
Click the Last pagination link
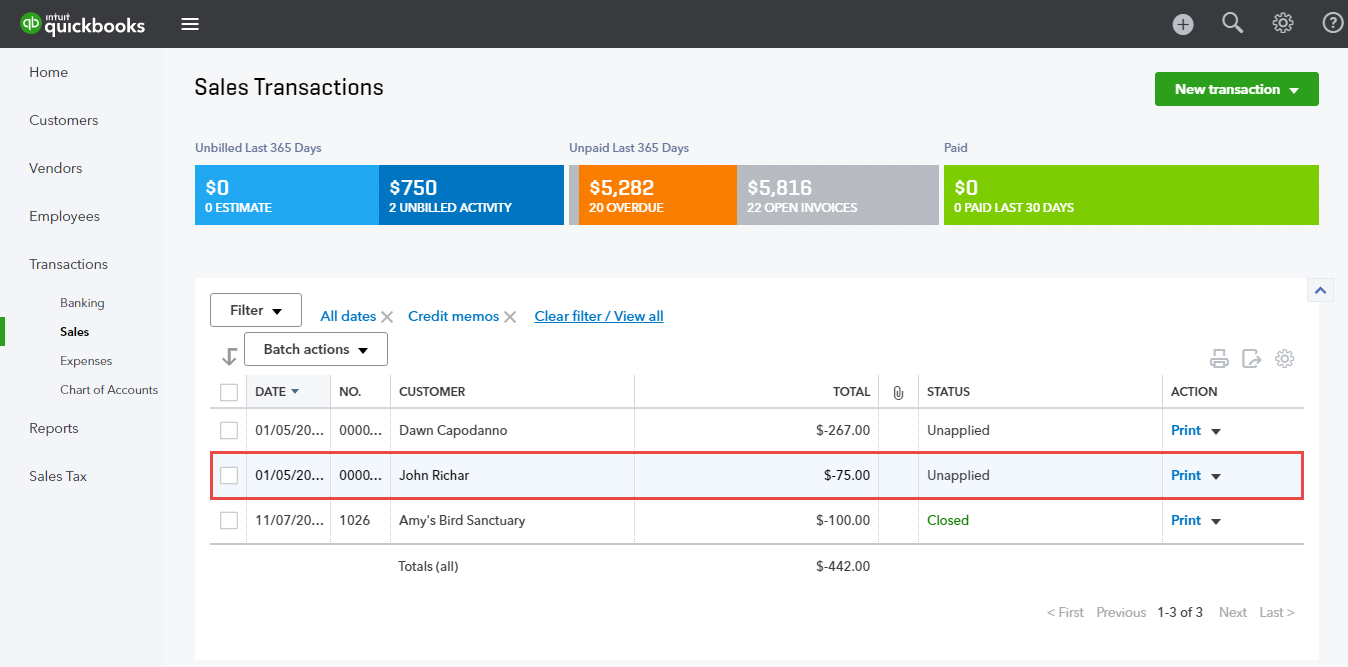(1277, 612)
